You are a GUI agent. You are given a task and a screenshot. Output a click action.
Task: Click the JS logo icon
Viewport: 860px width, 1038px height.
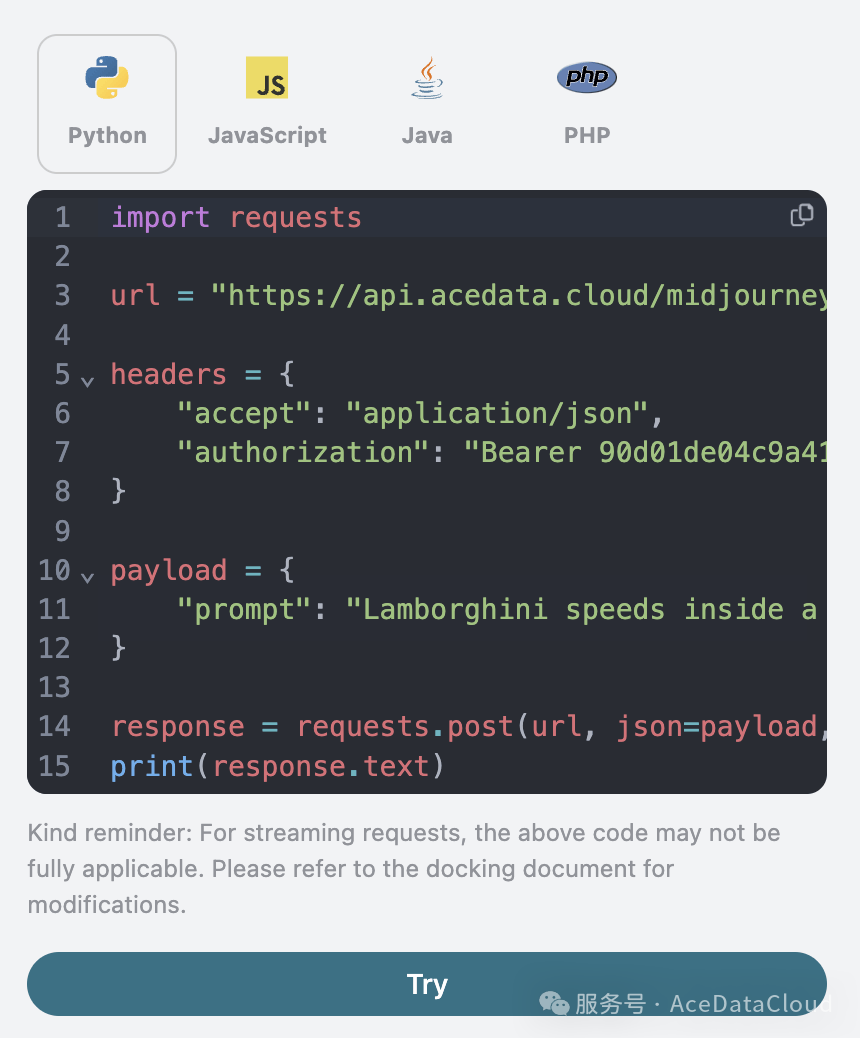[x=267, y=77]
